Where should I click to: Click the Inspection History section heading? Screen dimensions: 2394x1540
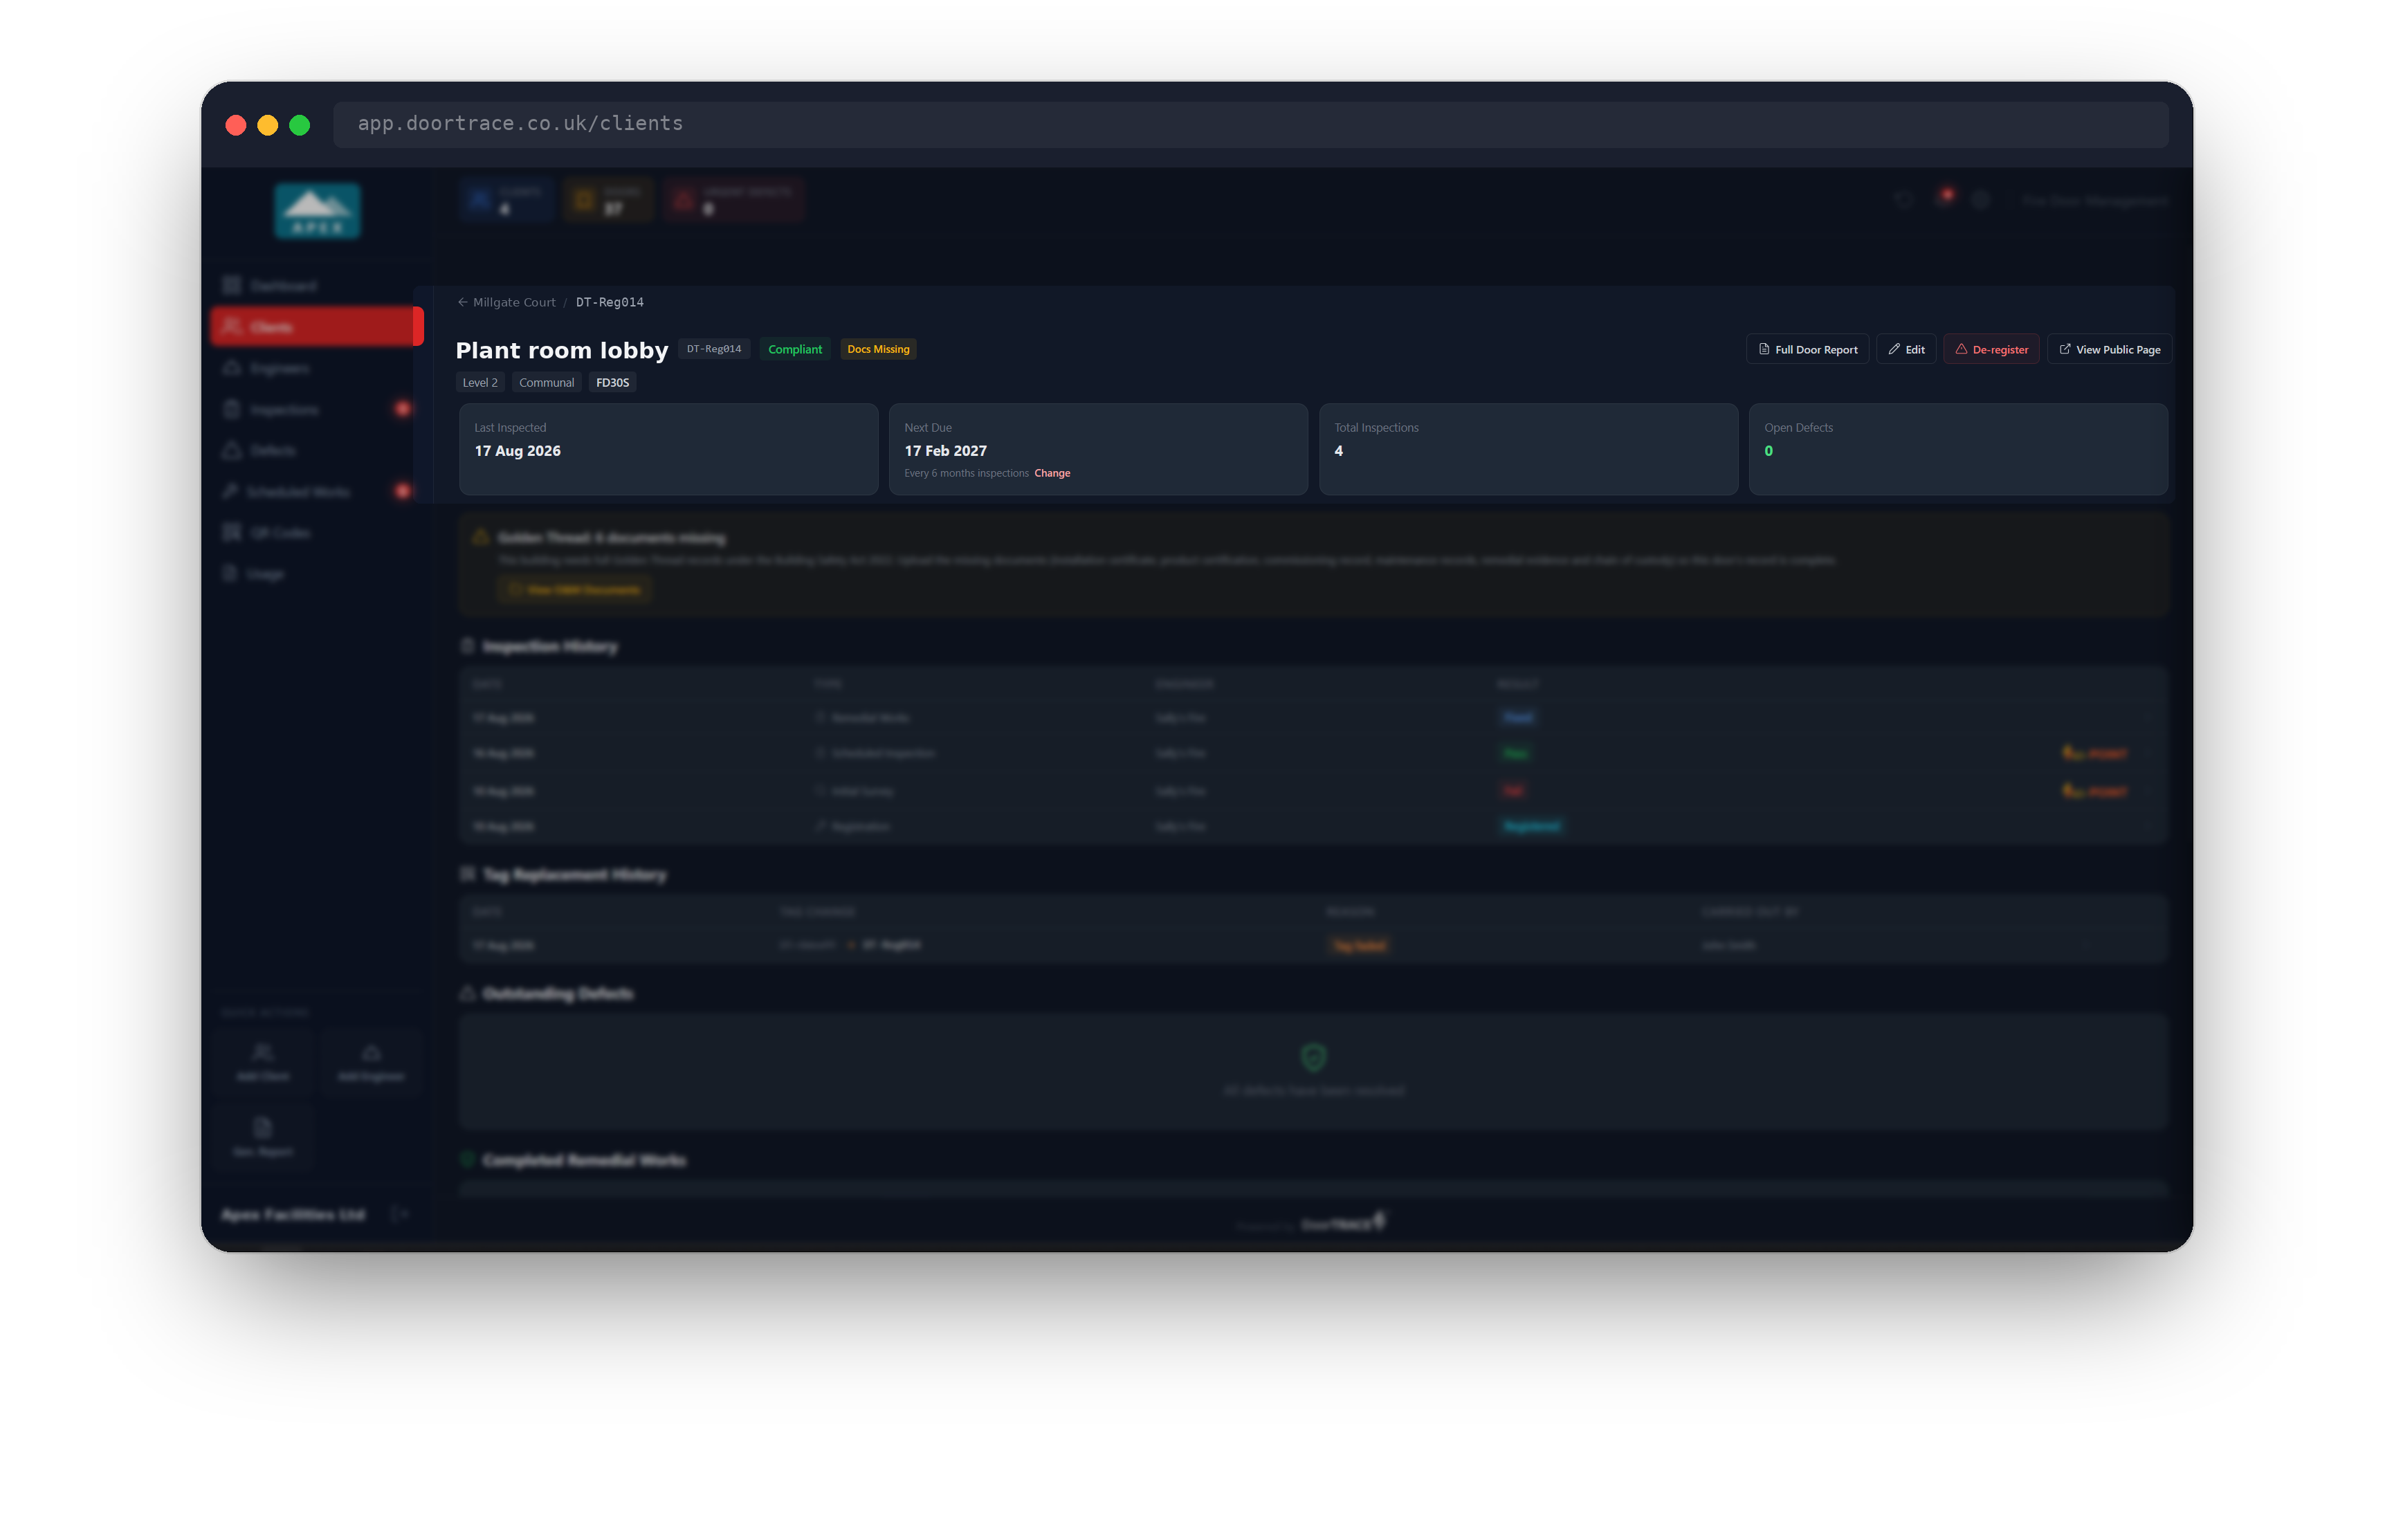pos(550,647)
